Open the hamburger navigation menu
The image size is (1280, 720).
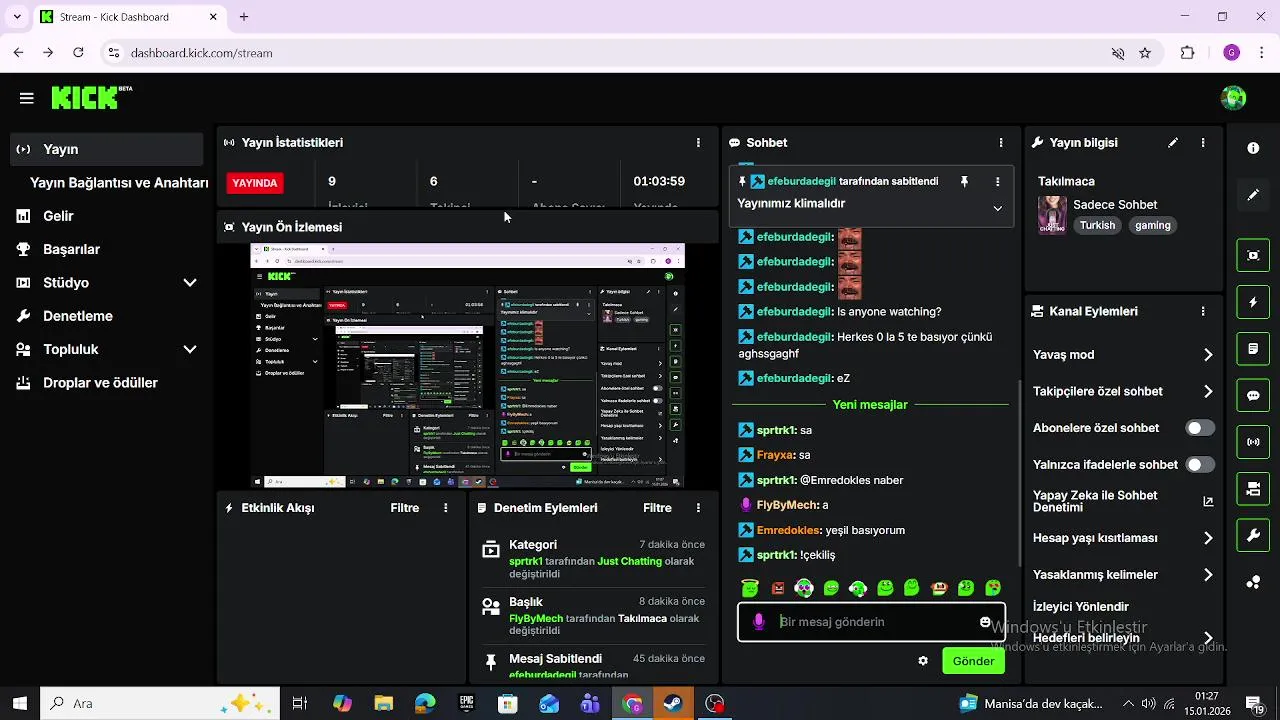click(x=27, y=98)
